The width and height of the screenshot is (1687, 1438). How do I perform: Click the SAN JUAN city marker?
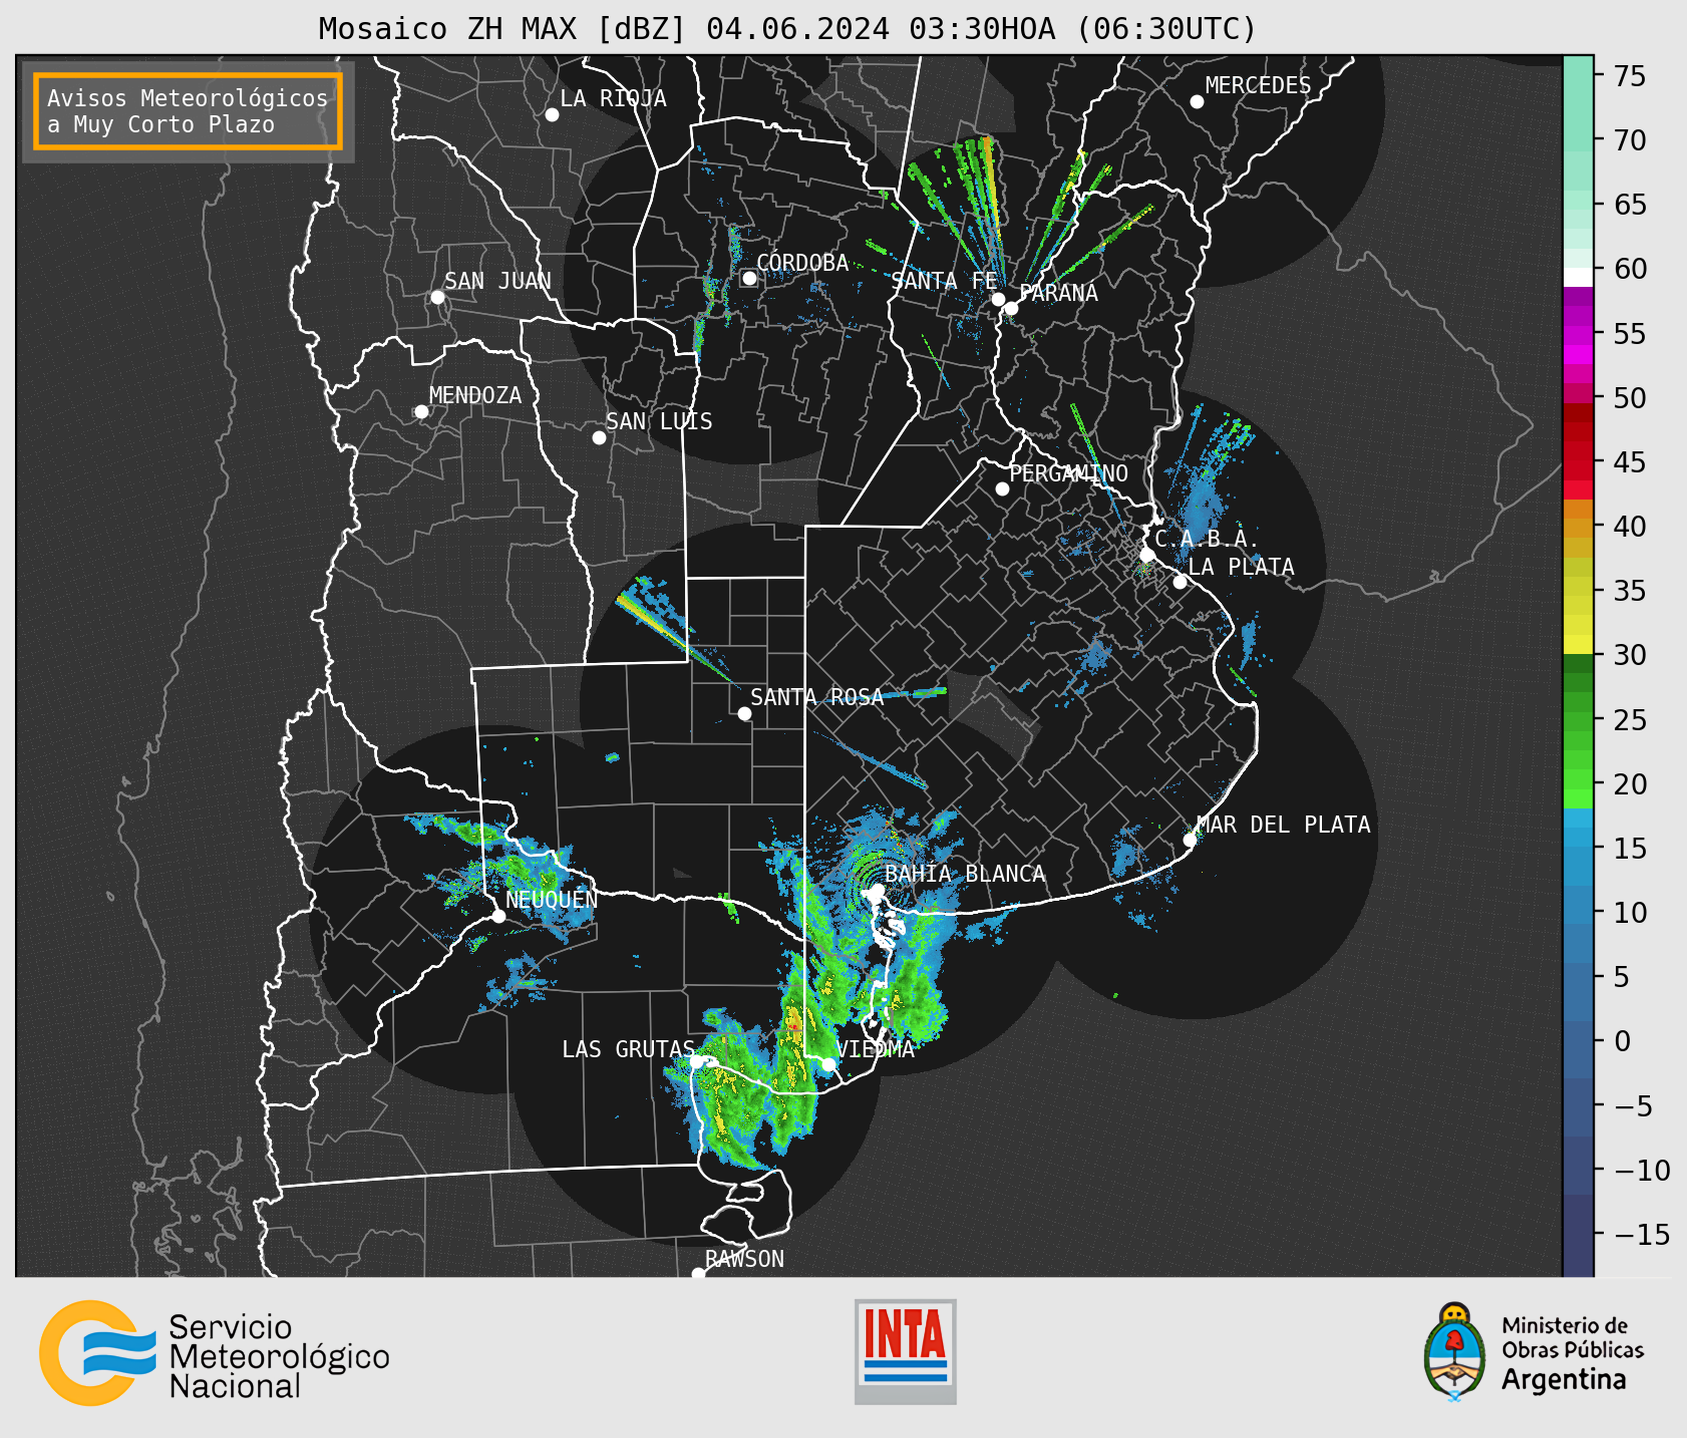click(438, 297)
